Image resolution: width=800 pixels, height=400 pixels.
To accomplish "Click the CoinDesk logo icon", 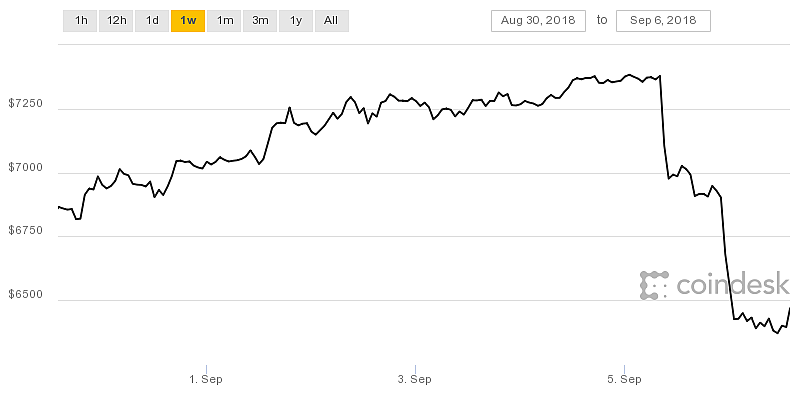I will (x=654, y=285).
